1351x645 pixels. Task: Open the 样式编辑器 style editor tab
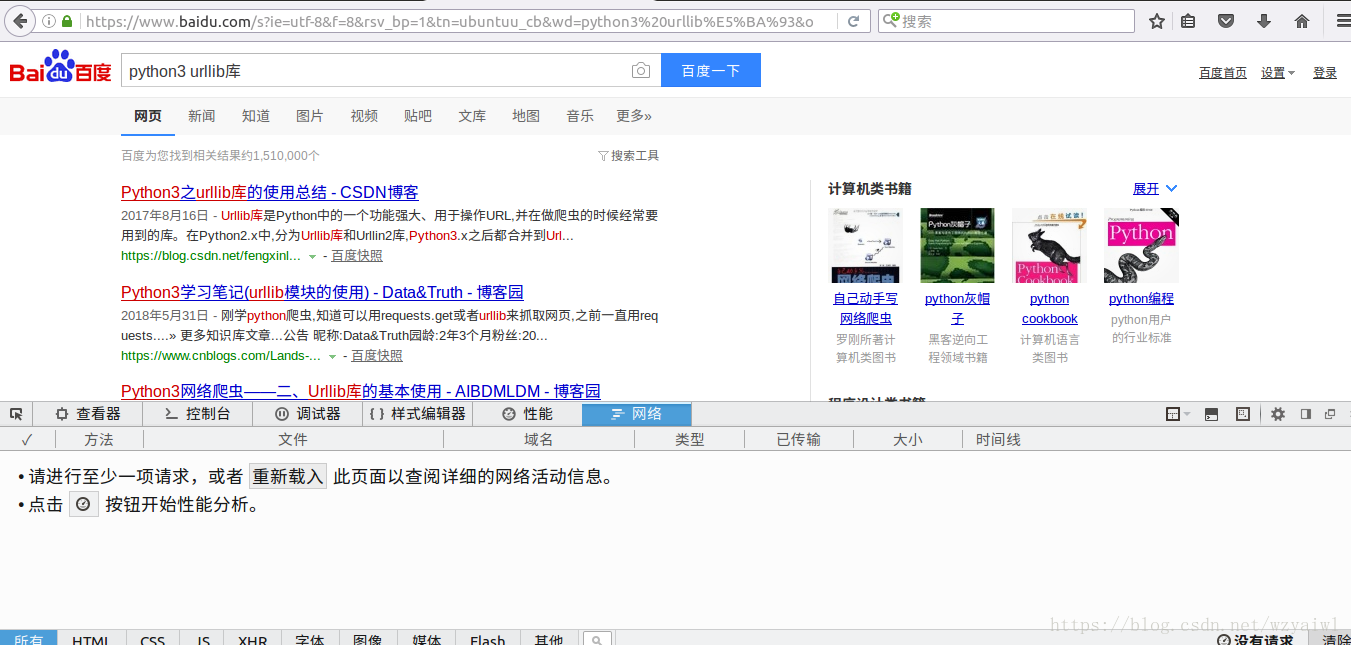pos(417,414)
